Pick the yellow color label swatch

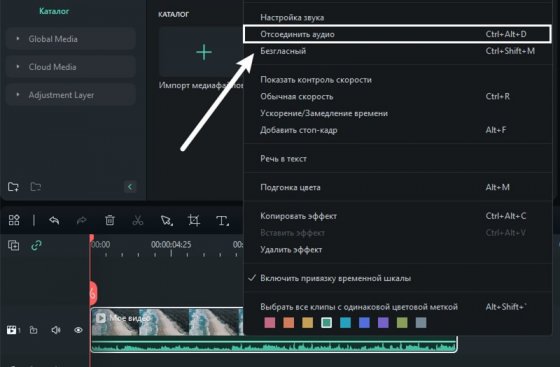308,323
